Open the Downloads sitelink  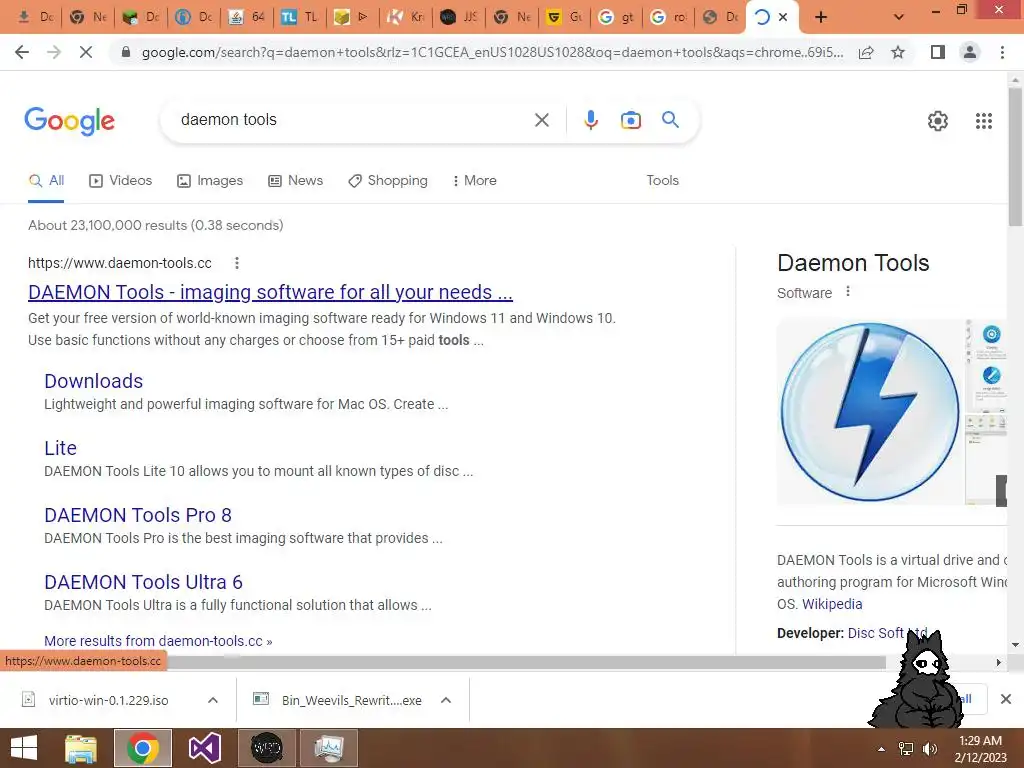tap(93, 381)
